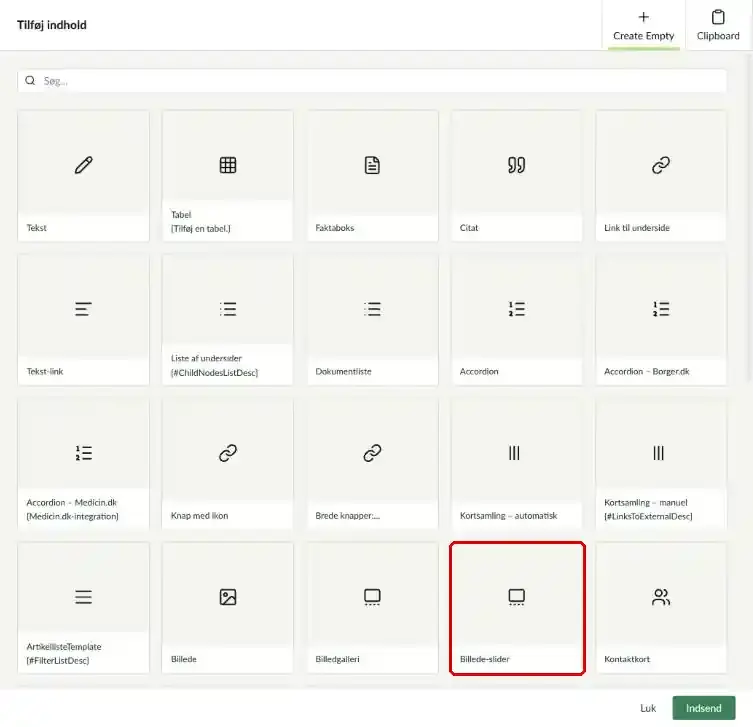Image resolution: width=753 pixels, height=727 pixels.
Task: Click the clipboard icon above Clipboard label
Action: tap(718, 17)
